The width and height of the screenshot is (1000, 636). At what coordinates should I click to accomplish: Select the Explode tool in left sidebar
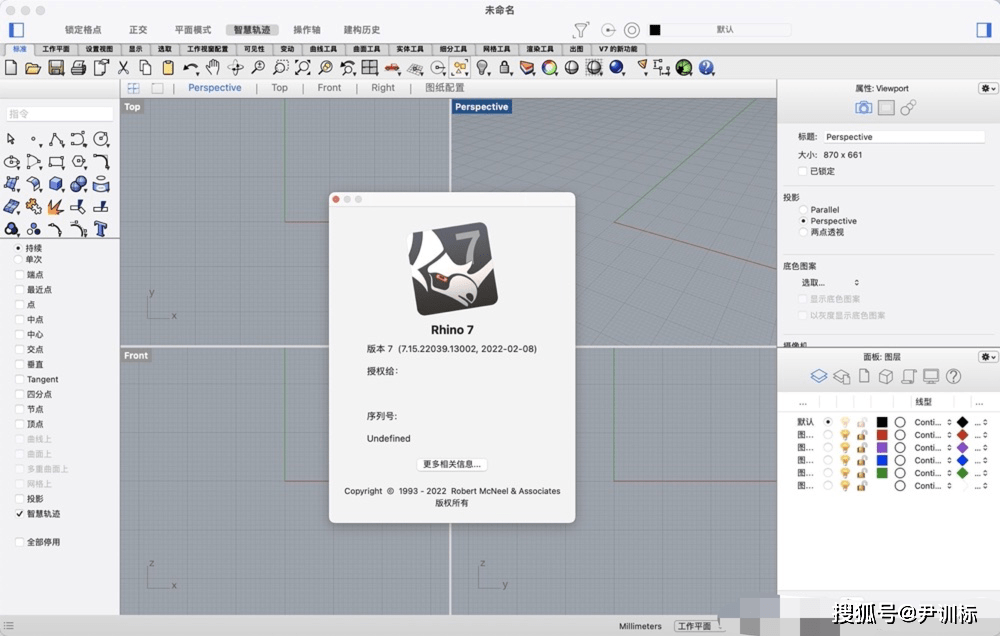pyautogui.click(x=57, y=206)
